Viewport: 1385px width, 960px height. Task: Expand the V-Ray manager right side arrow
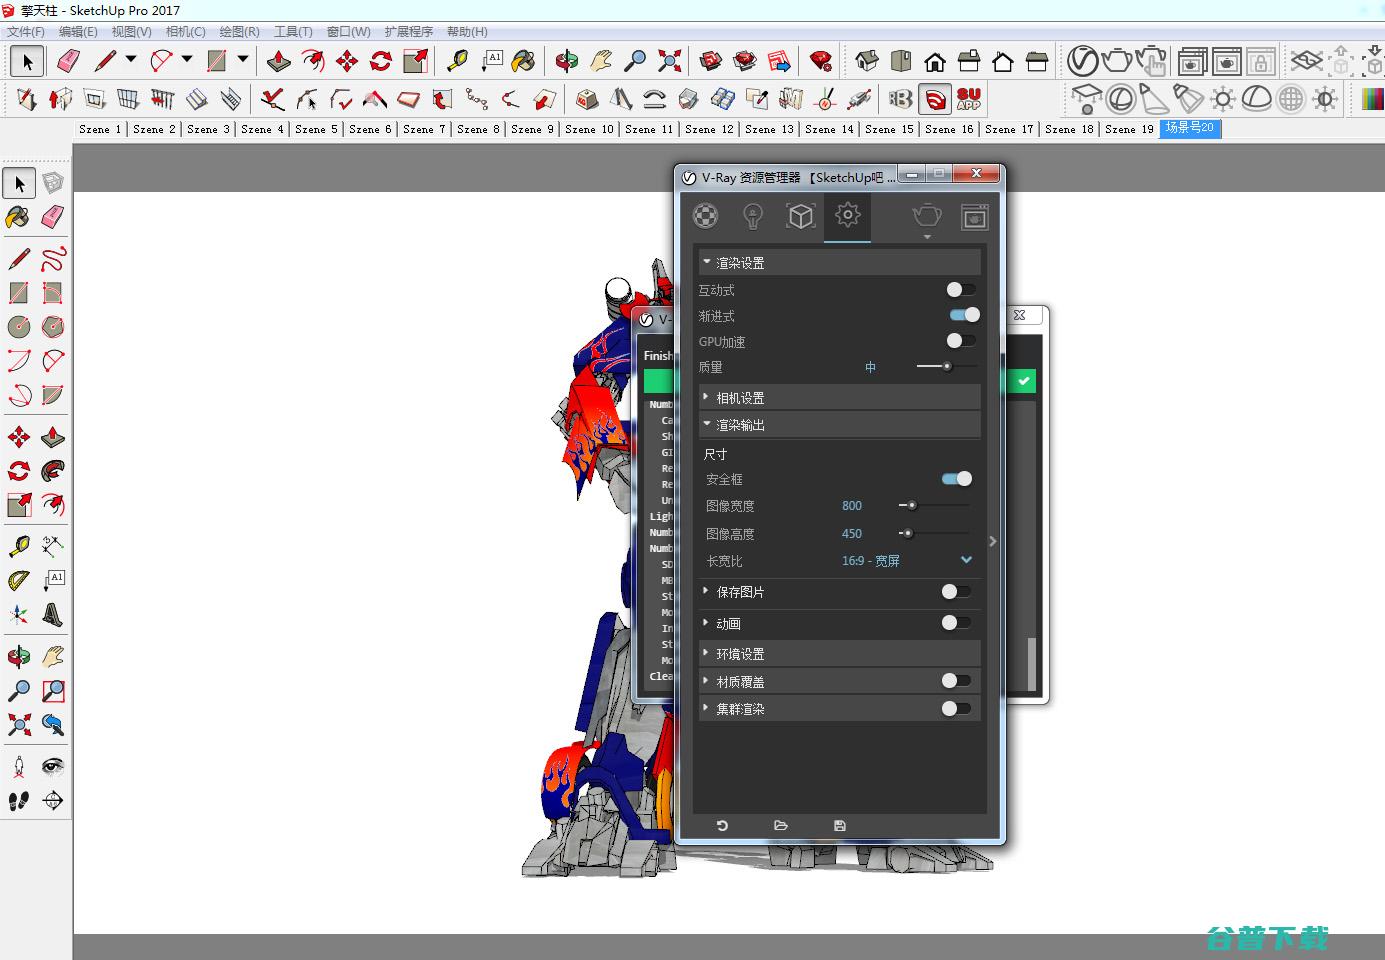(993, 541)
